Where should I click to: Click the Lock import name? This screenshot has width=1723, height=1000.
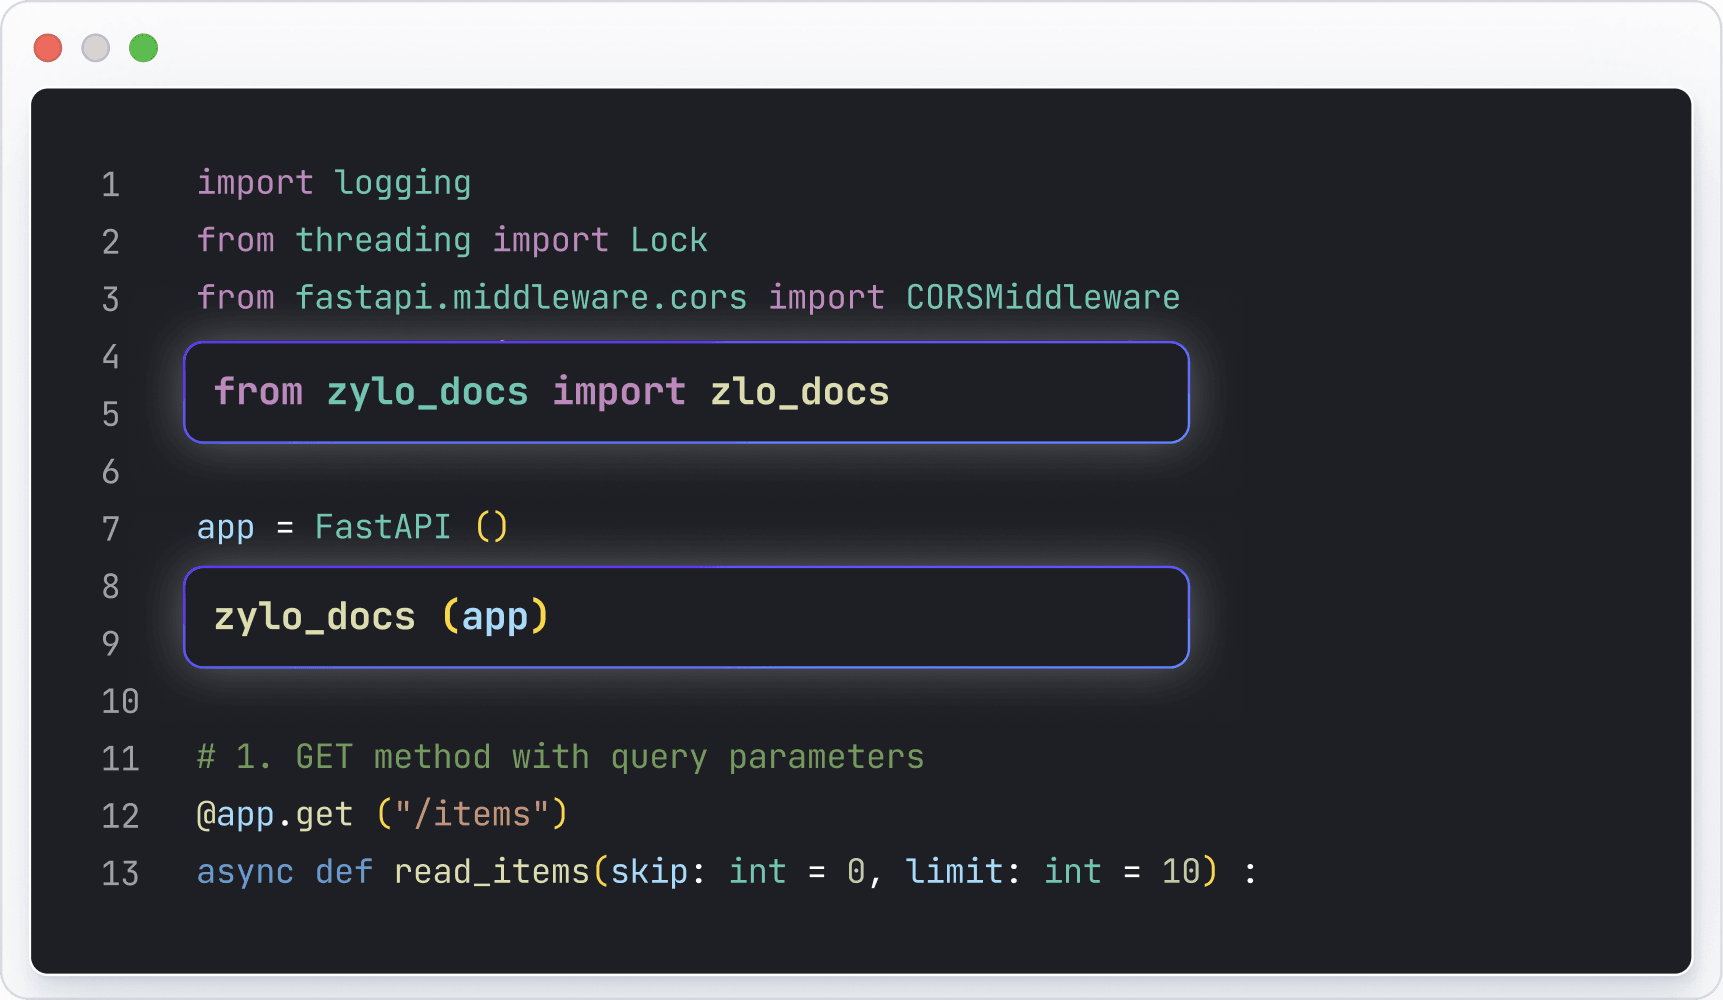(668, 241)
